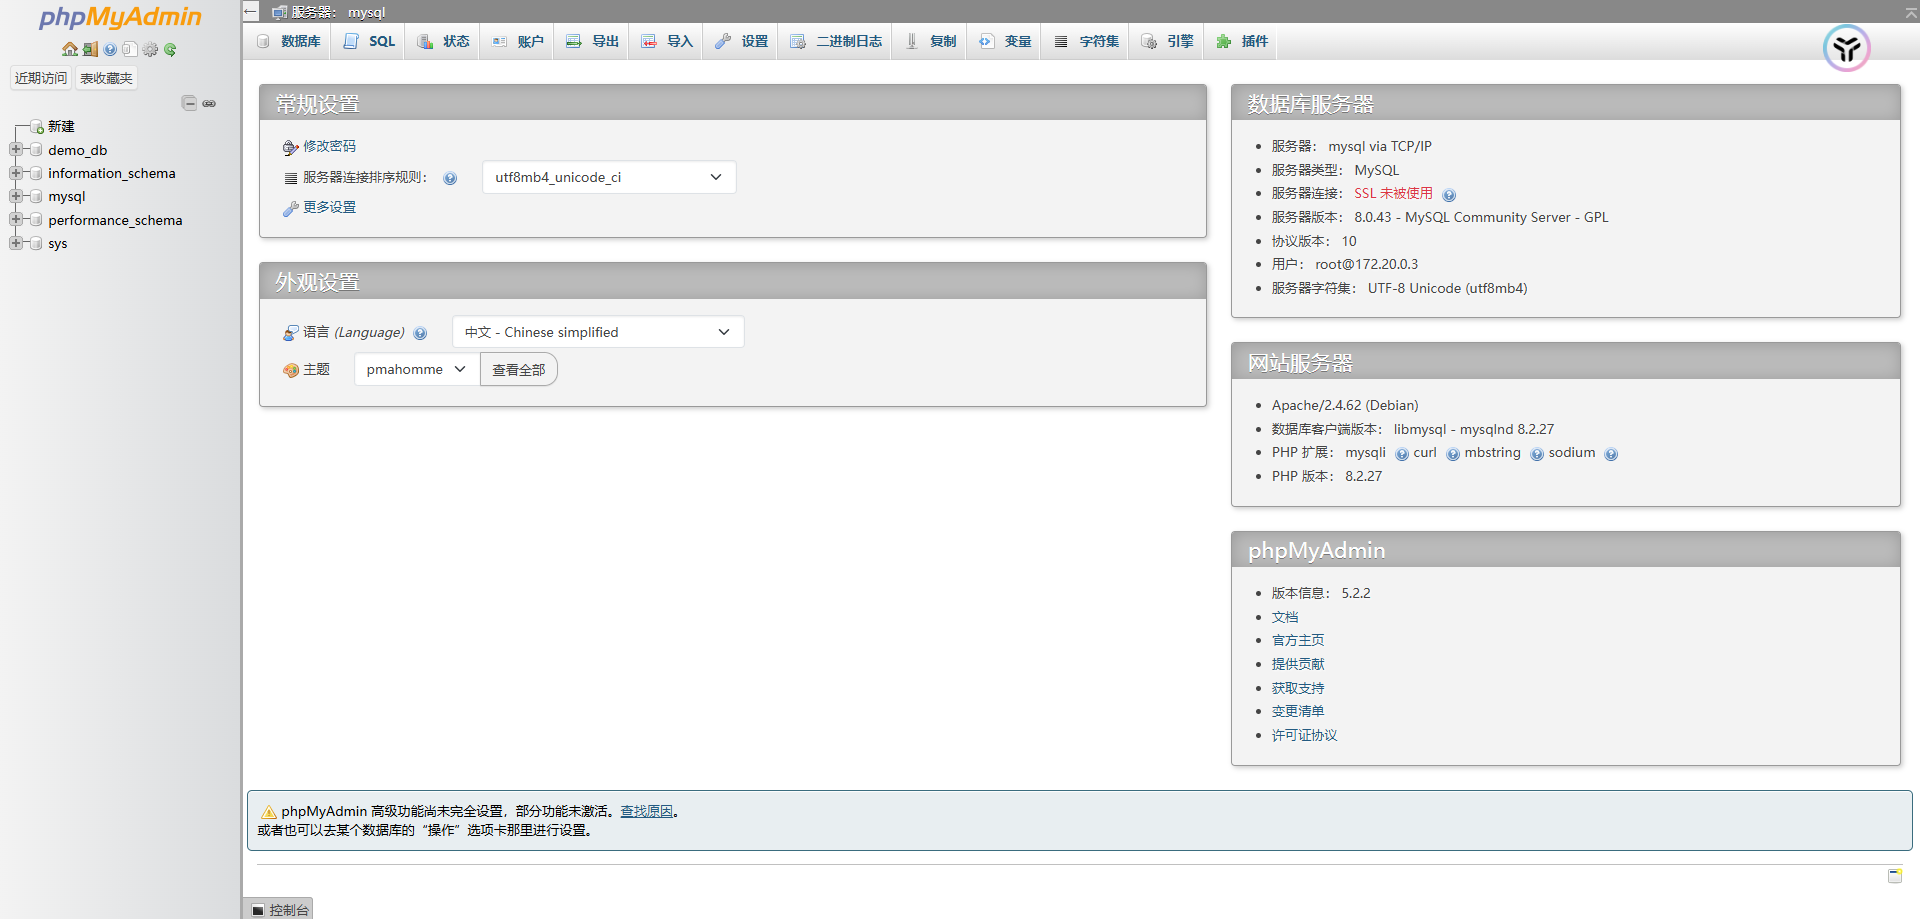The width and height of the screenshot is (1920, 919).
Task: Click the new database icon beside 新建
Action: [x=37, y=127]
